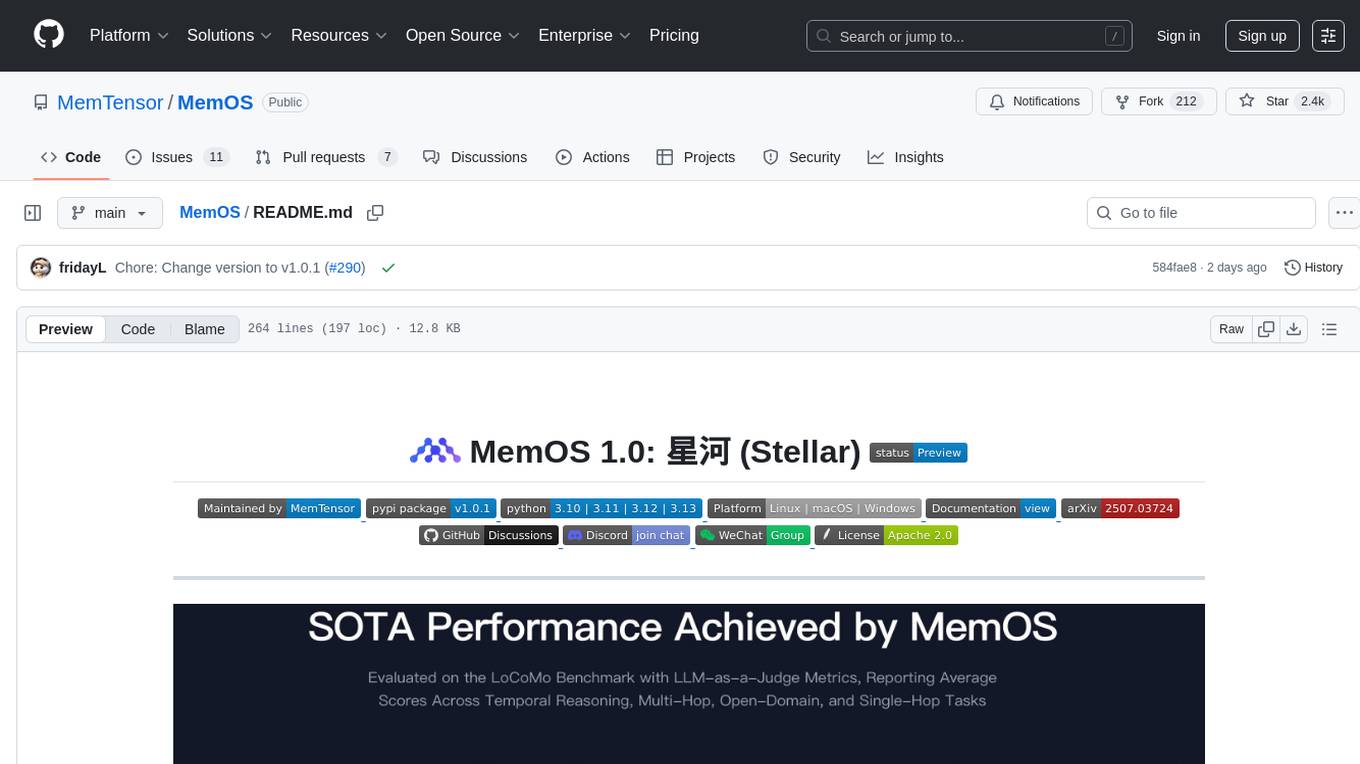Open the Actions tab
The height and width of the screenshot is (764, 1360).
click(x=592, y=157)
